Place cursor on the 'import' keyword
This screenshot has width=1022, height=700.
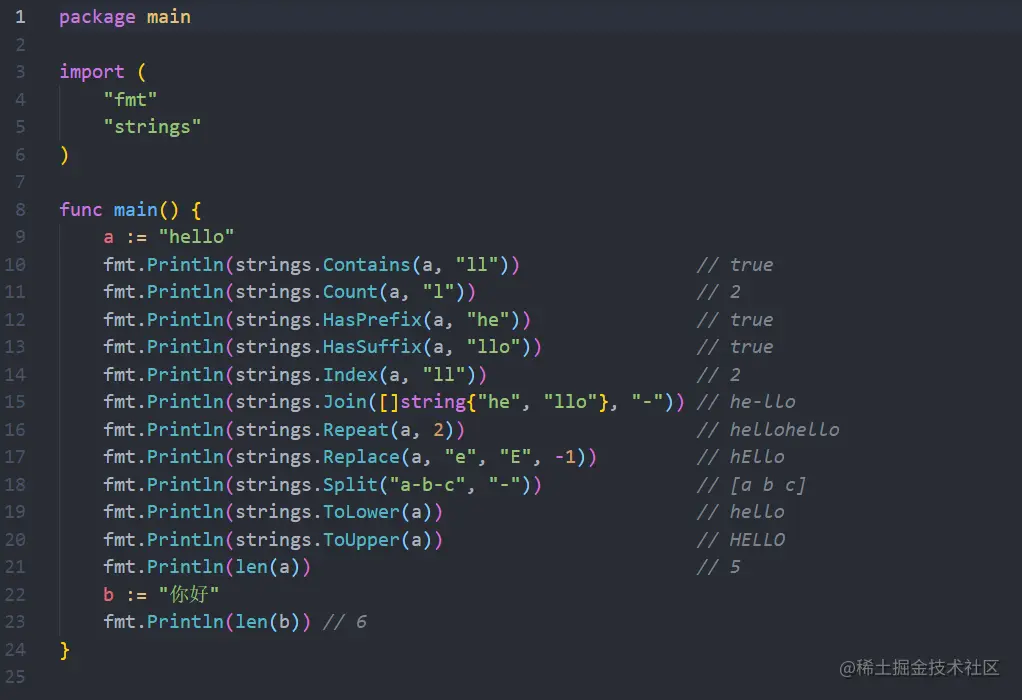pos(92,72)
